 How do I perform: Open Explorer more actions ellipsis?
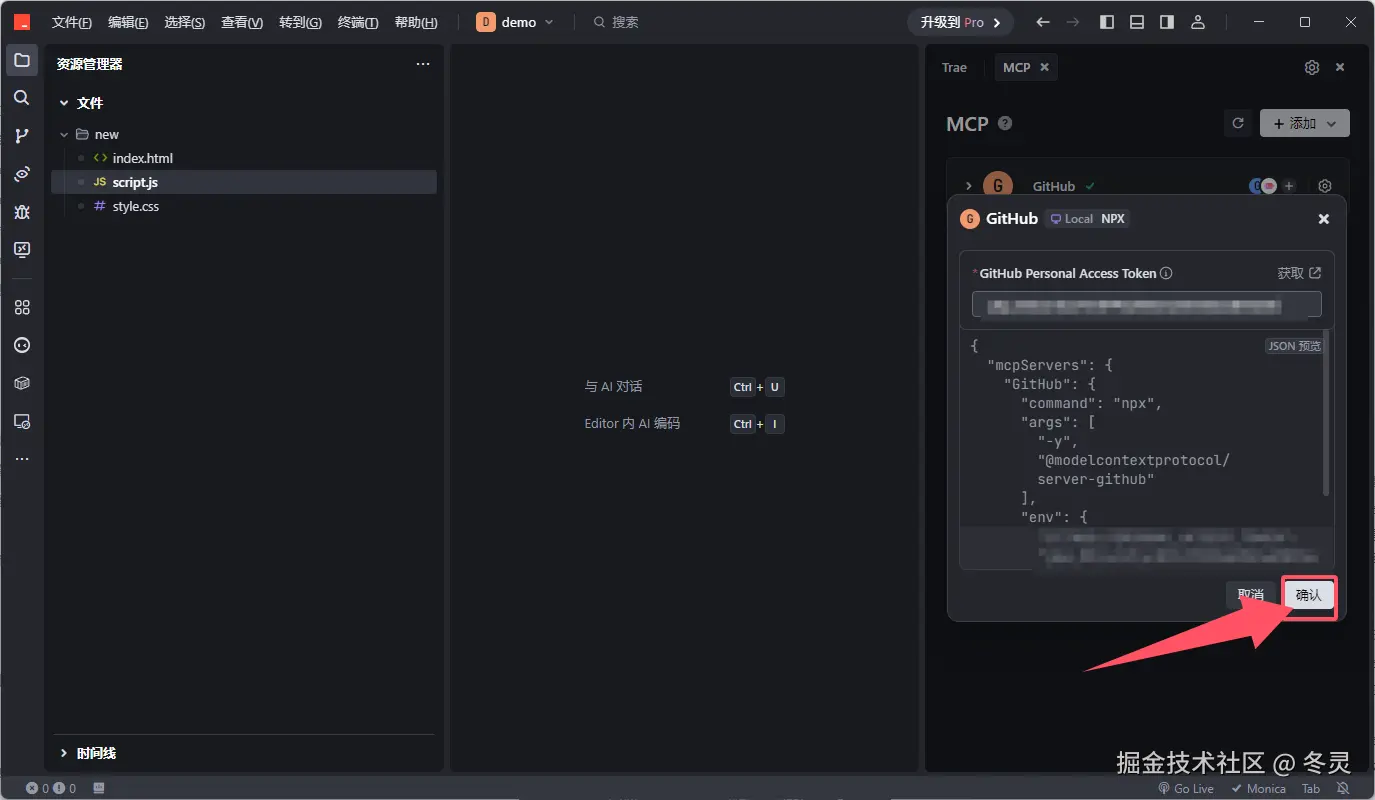(423, 64)
